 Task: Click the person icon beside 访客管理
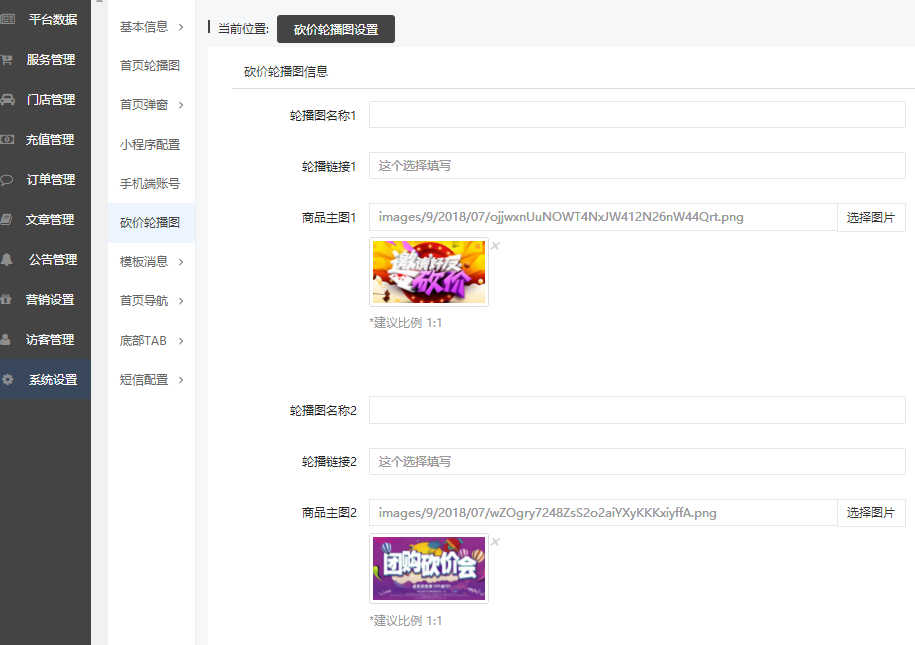click(5, 339)
